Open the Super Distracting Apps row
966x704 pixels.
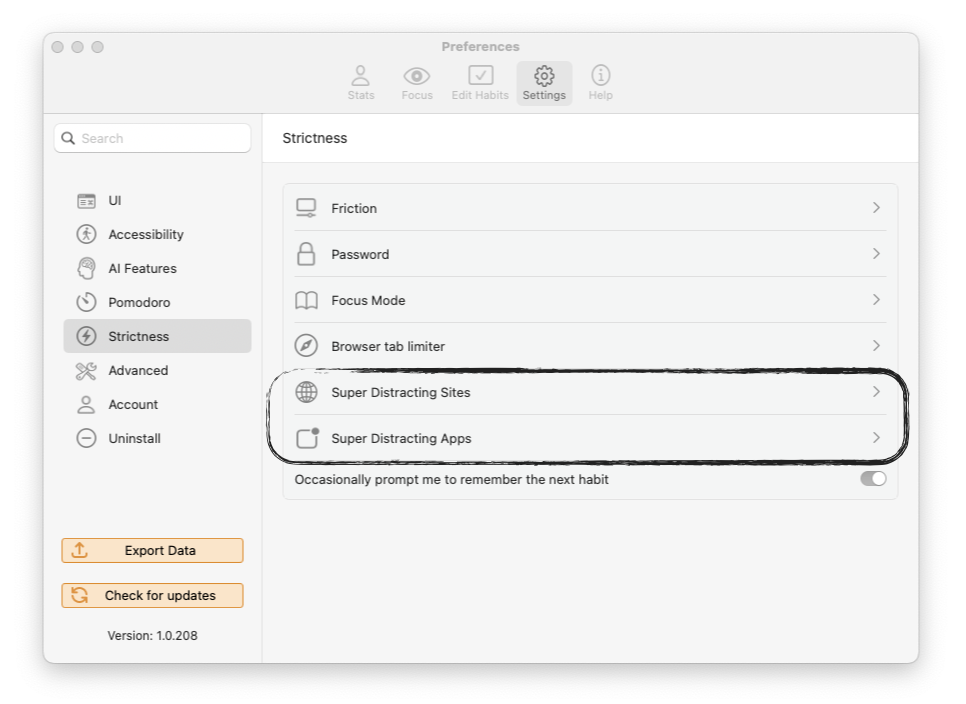pos(590,438)
